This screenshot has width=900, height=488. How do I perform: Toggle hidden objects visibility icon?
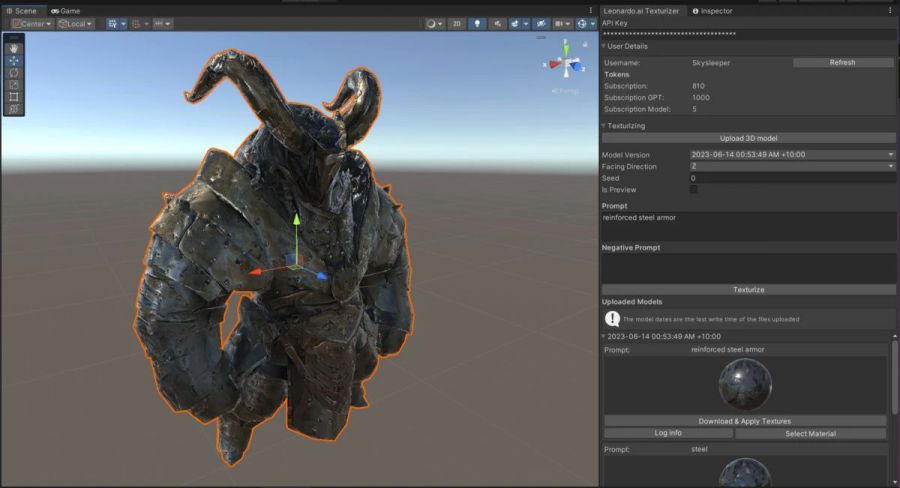click(541, 24)
